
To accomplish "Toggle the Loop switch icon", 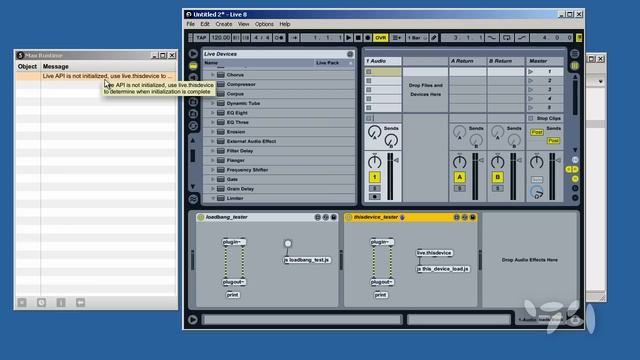I will 507,38.
